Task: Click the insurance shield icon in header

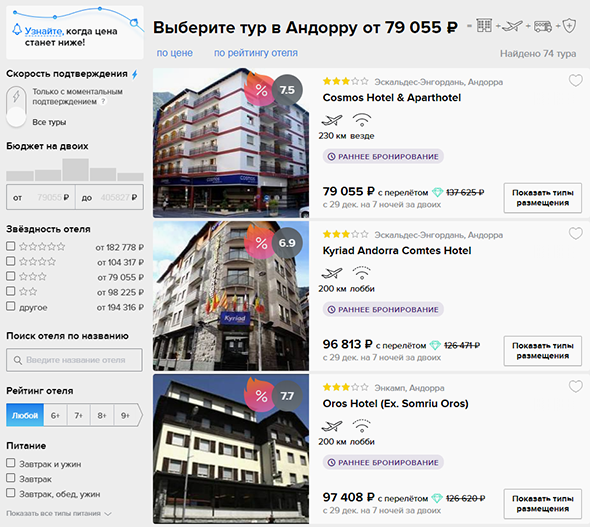Action: [x=569, y=26]
